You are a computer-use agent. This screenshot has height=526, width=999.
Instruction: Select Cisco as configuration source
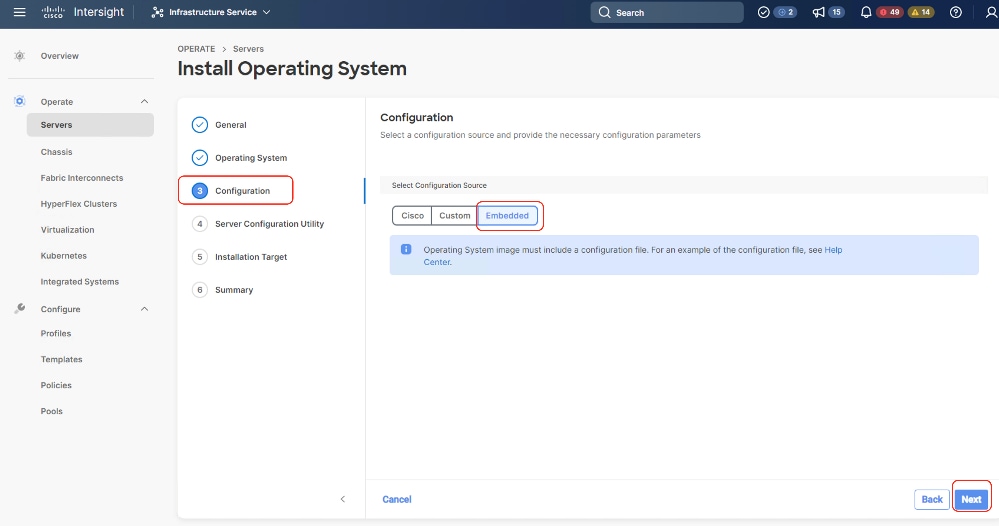point(412,216)
